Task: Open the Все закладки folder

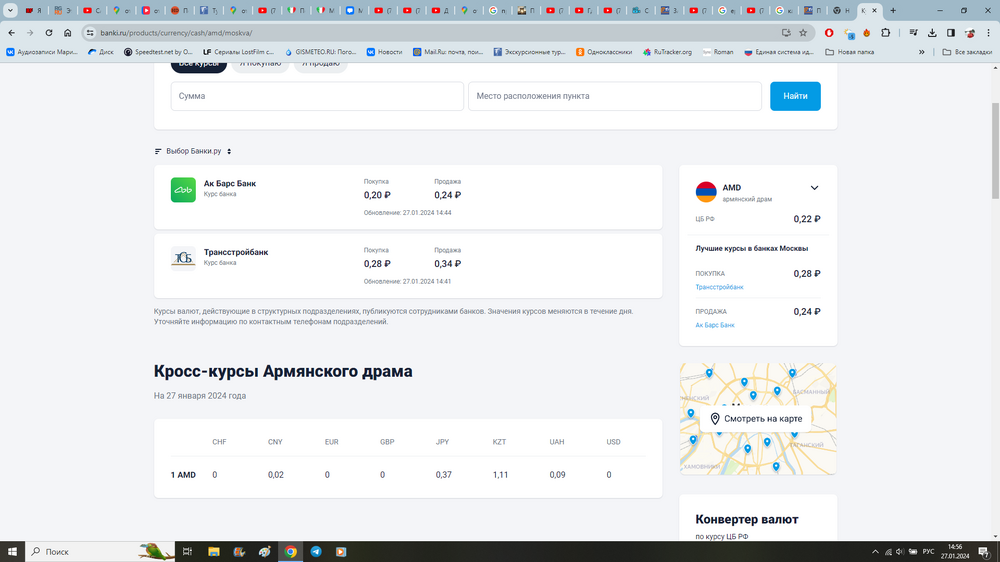Action: point(967,52)
